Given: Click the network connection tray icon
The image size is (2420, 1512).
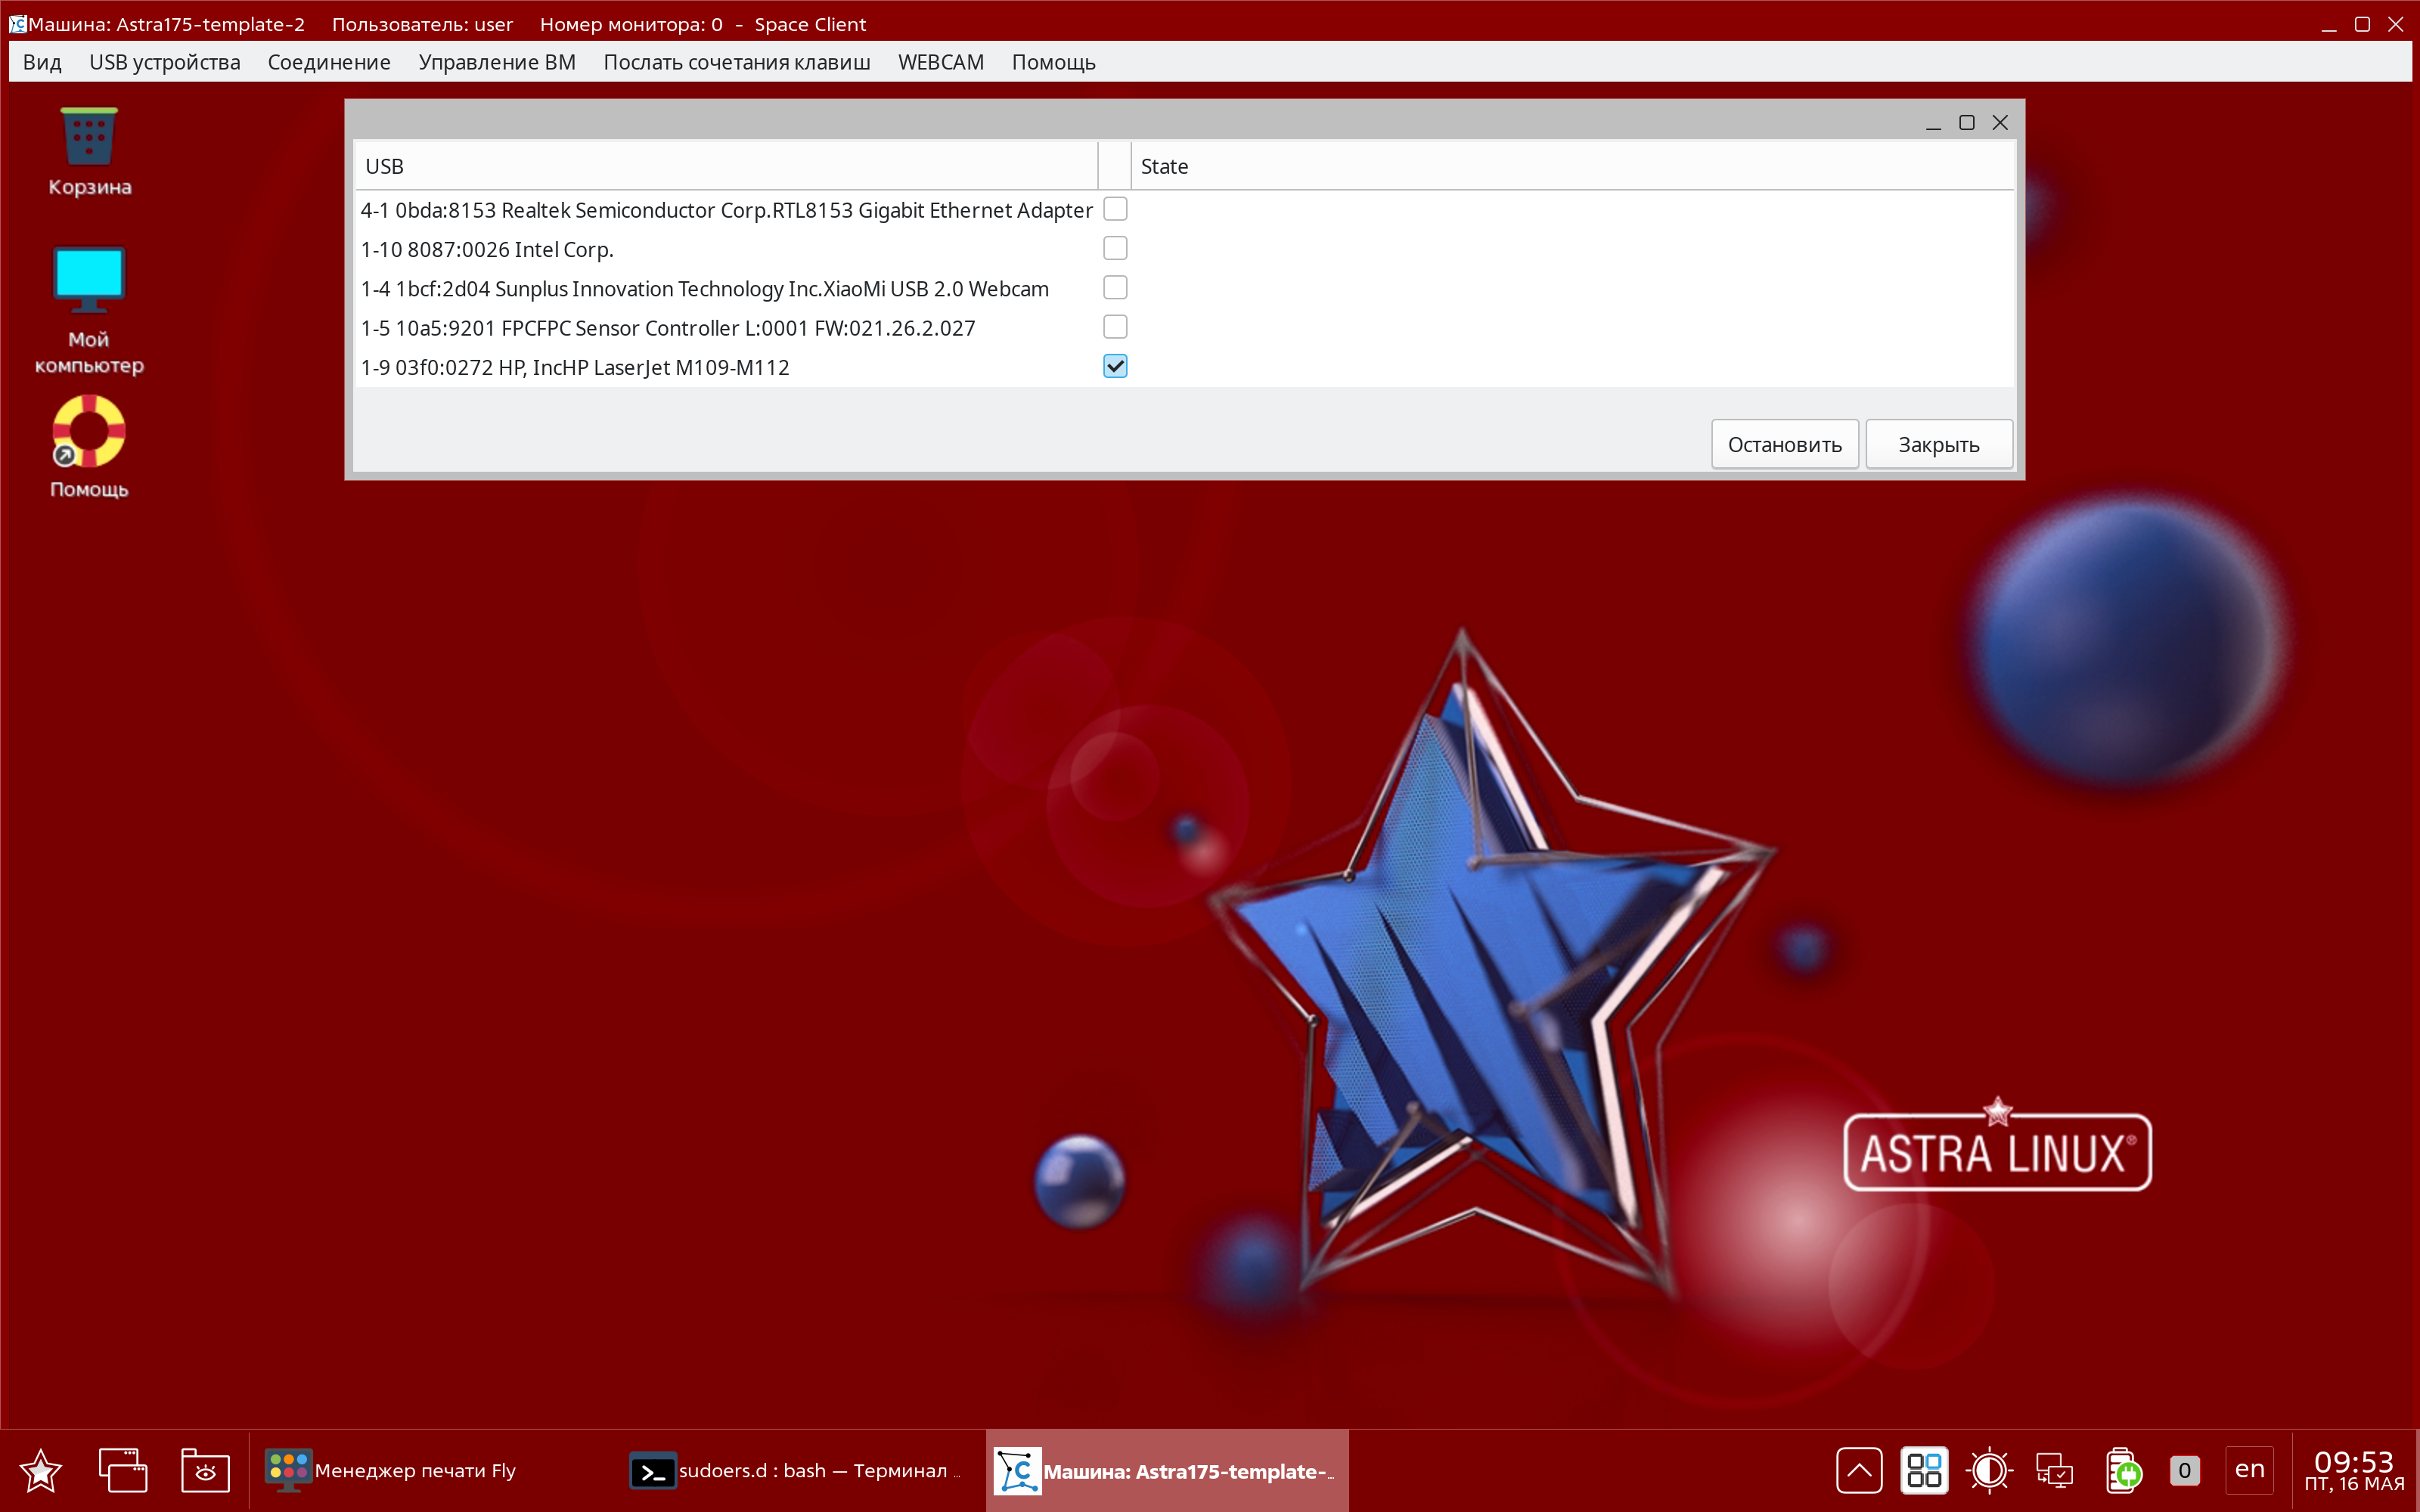Looking at the screenshot, I should [2055, 1470].
